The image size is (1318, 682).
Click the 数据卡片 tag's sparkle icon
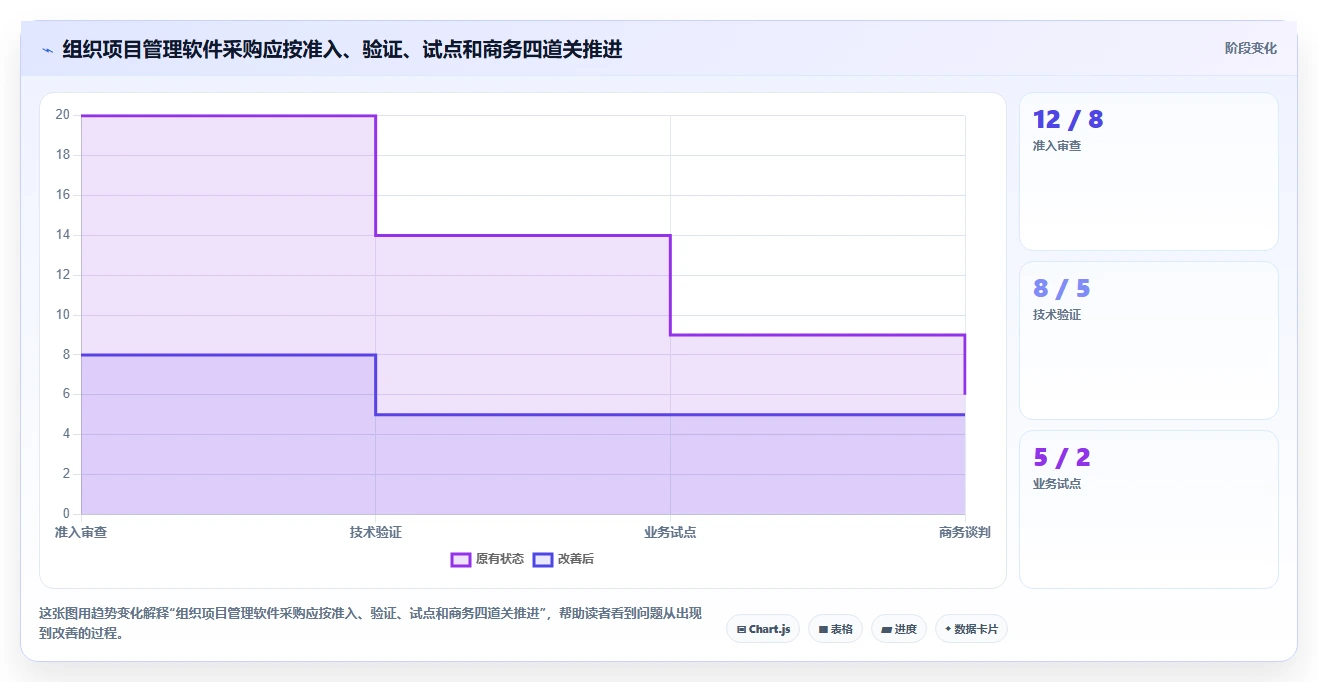(948, 629)
